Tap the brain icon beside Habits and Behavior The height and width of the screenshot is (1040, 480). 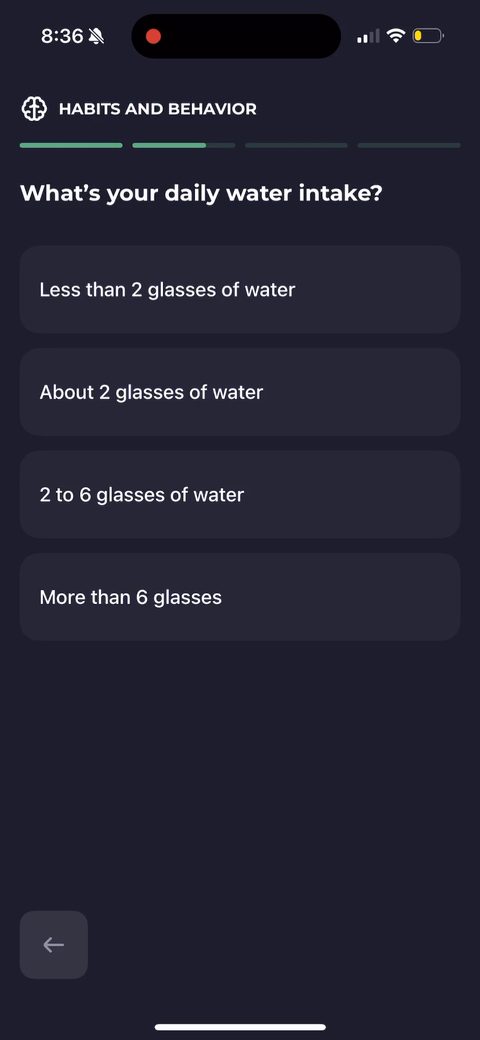click(x=34, y=109)
